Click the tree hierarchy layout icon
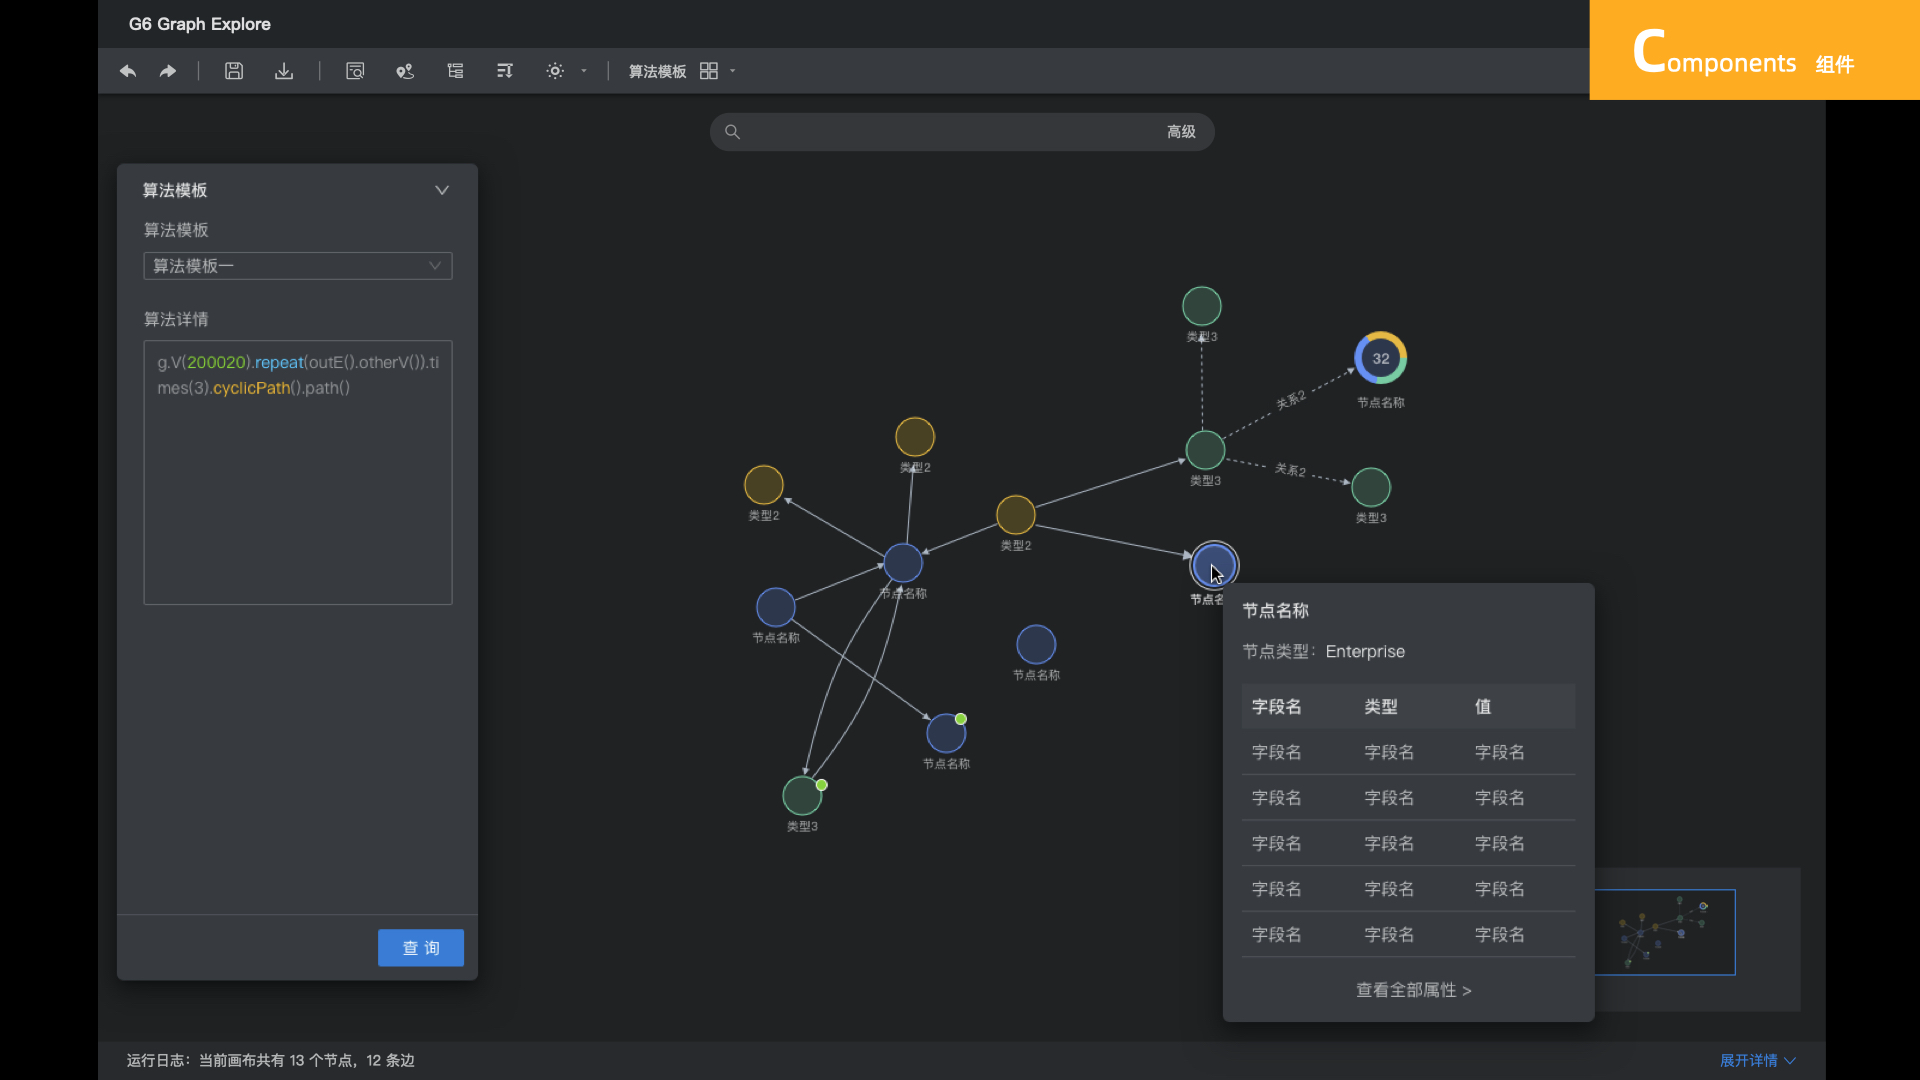The height and width of the screenshot is (1080, 1920). 455,71
